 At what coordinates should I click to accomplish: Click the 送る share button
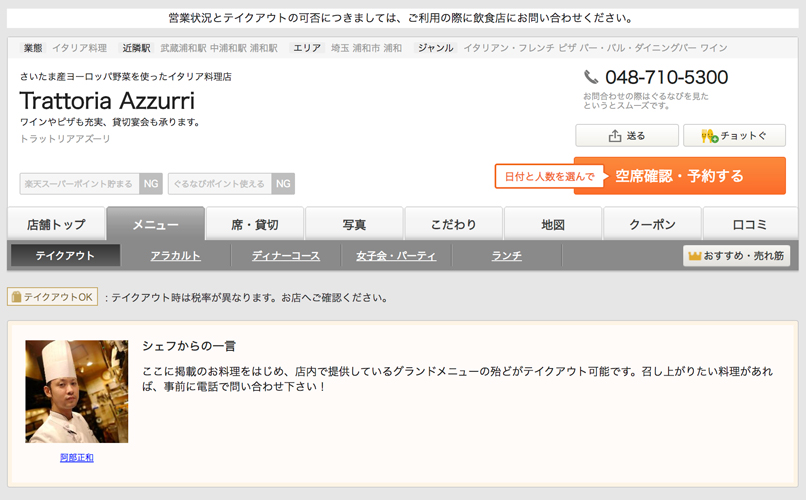click(627, 136)
